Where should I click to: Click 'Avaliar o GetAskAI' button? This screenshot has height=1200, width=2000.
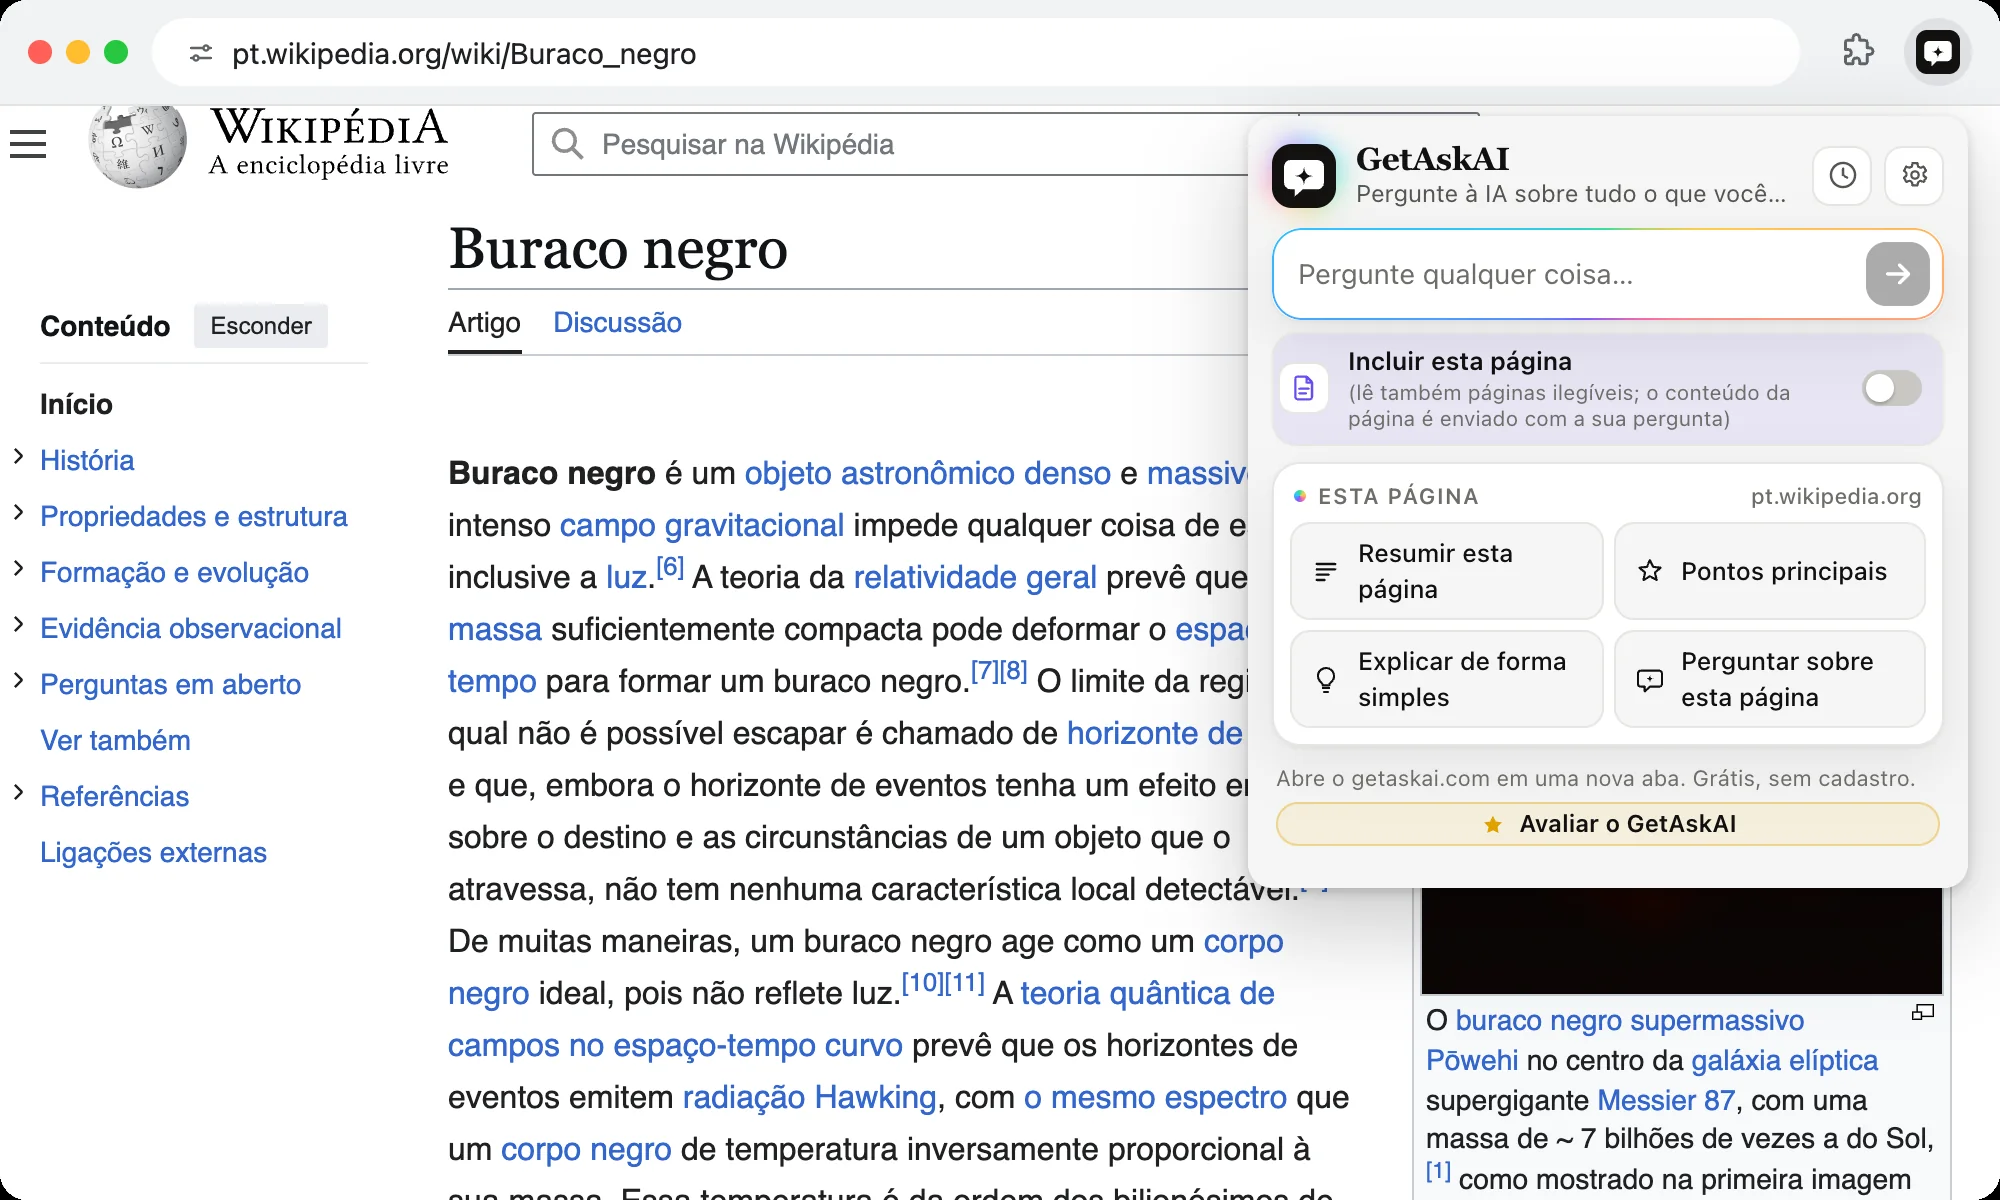(x=1607, y=824)
